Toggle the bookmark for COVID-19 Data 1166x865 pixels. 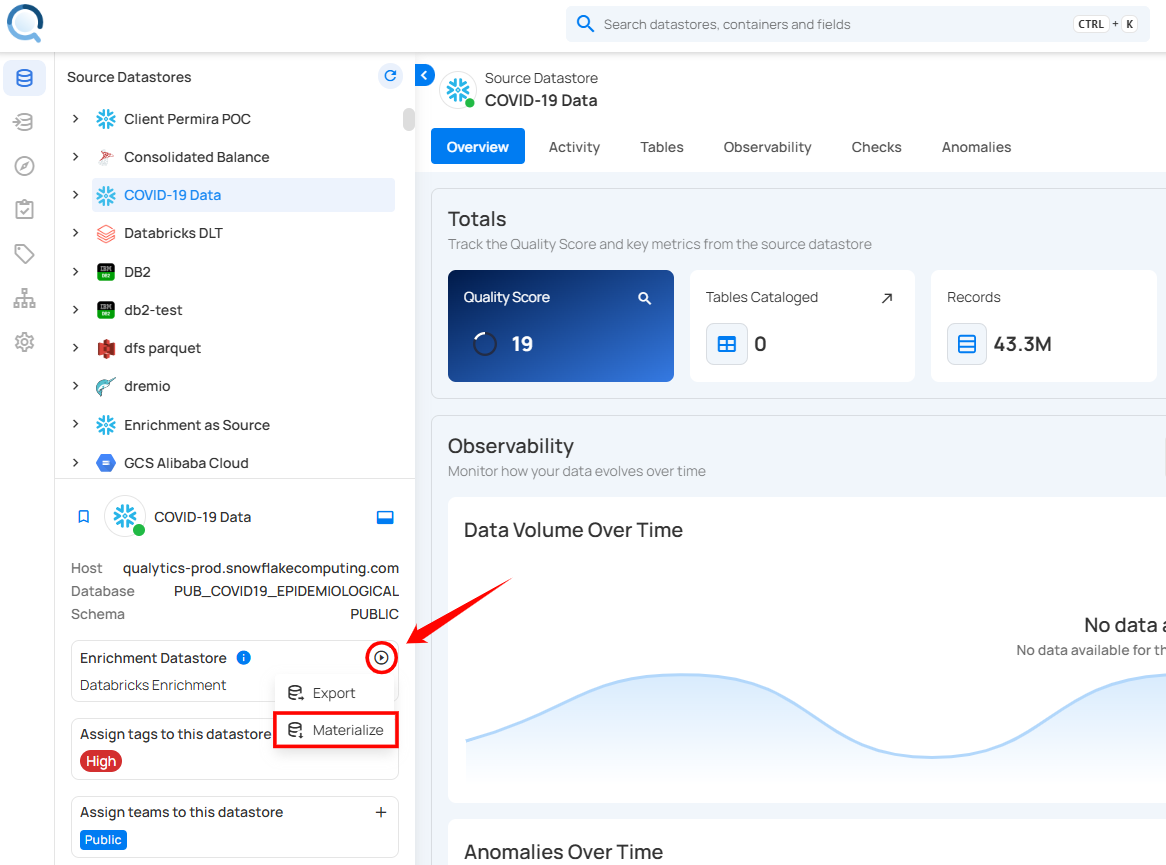pyautogui.click(x=84, y=517)
